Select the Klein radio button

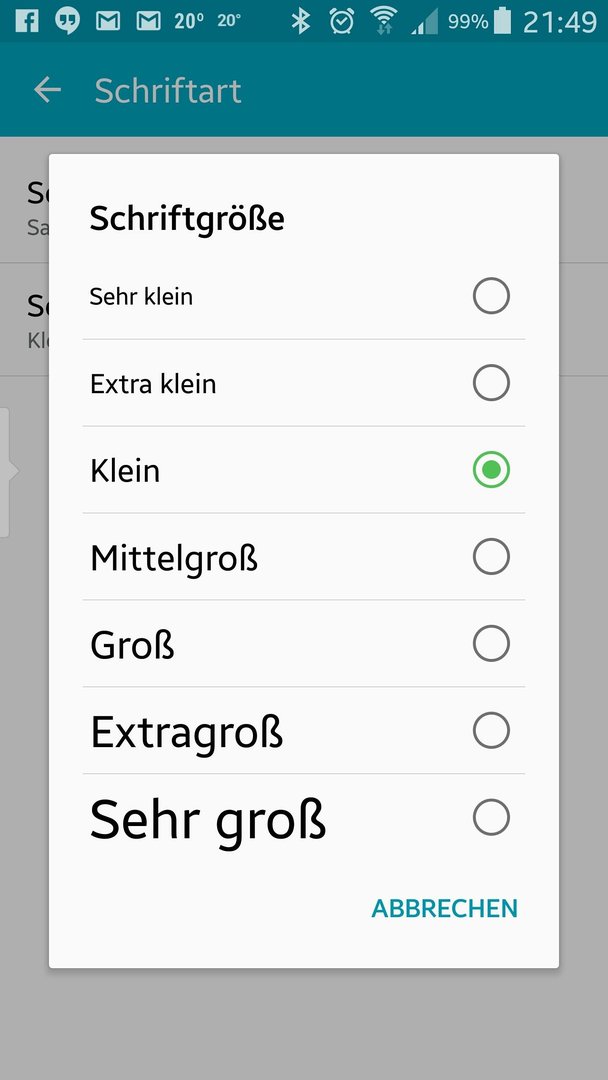[491, 470]
